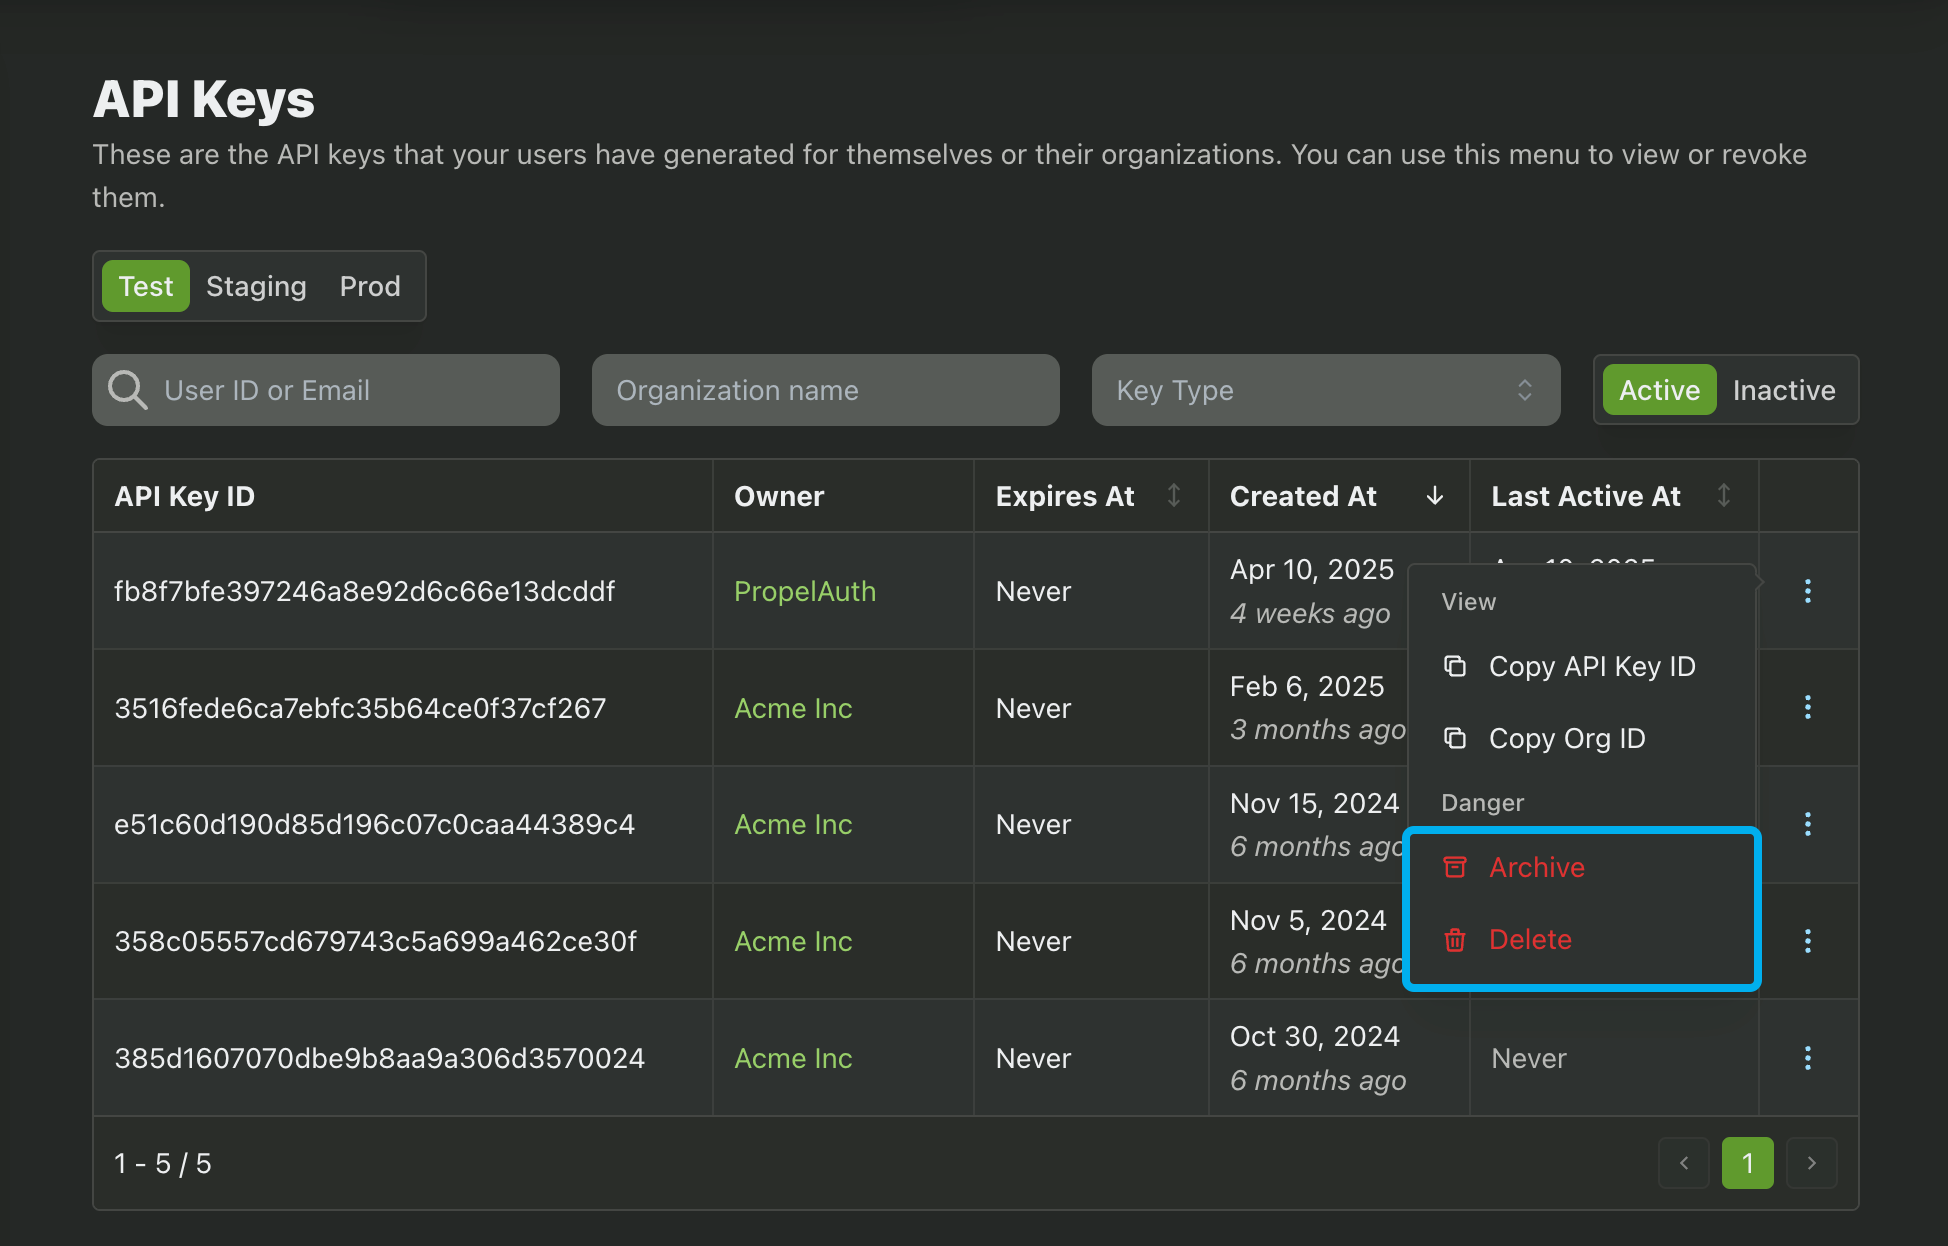Click the API Keys page heading
The image size is (1948, 1246).
pyautogui.click(x=204, y=99)
